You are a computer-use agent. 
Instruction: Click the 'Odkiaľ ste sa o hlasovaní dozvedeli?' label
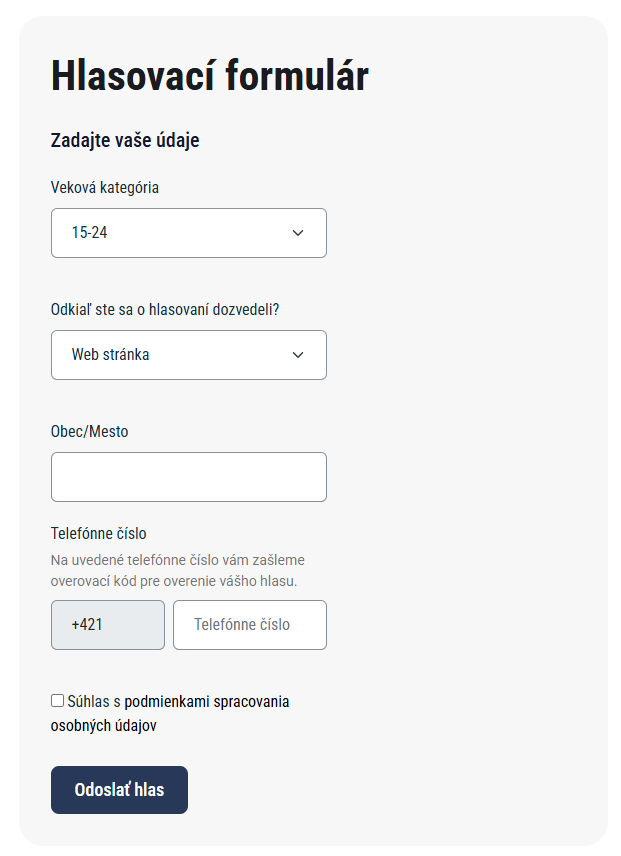[165, 310]
